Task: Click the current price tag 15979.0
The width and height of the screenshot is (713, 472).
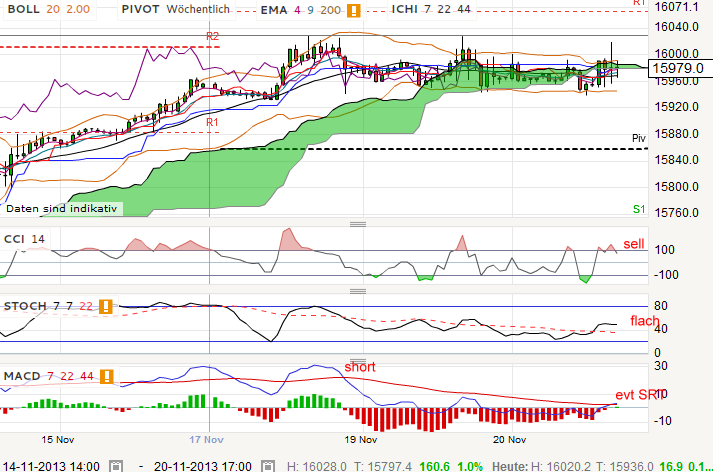Action: (x=679, y=68)
